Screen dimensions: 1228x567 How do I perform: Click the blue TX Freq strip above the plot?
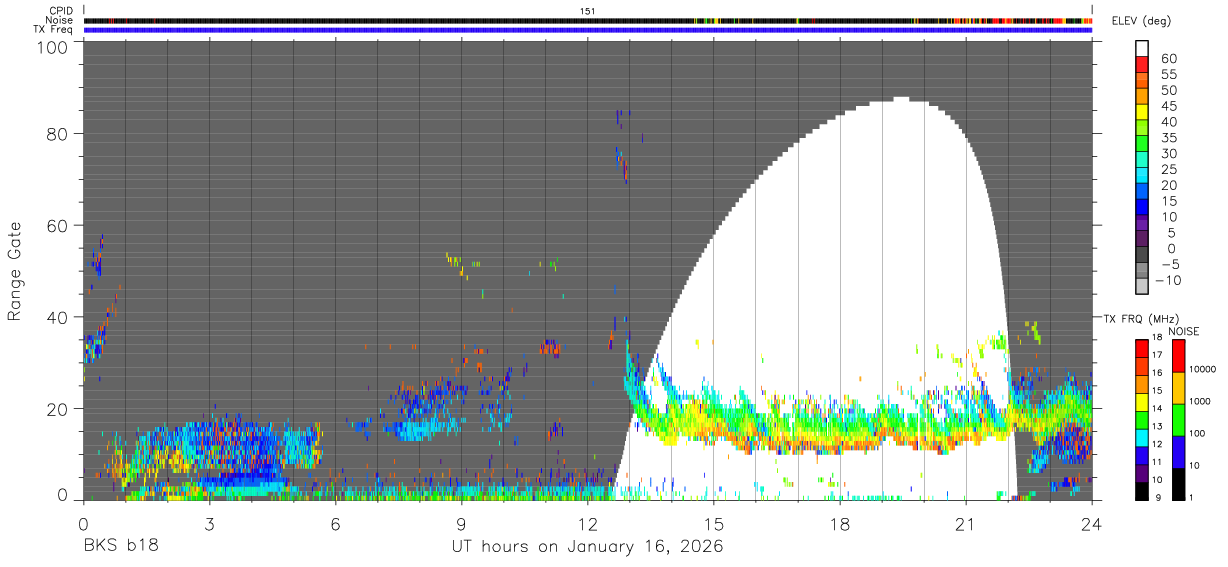point(588,30)
